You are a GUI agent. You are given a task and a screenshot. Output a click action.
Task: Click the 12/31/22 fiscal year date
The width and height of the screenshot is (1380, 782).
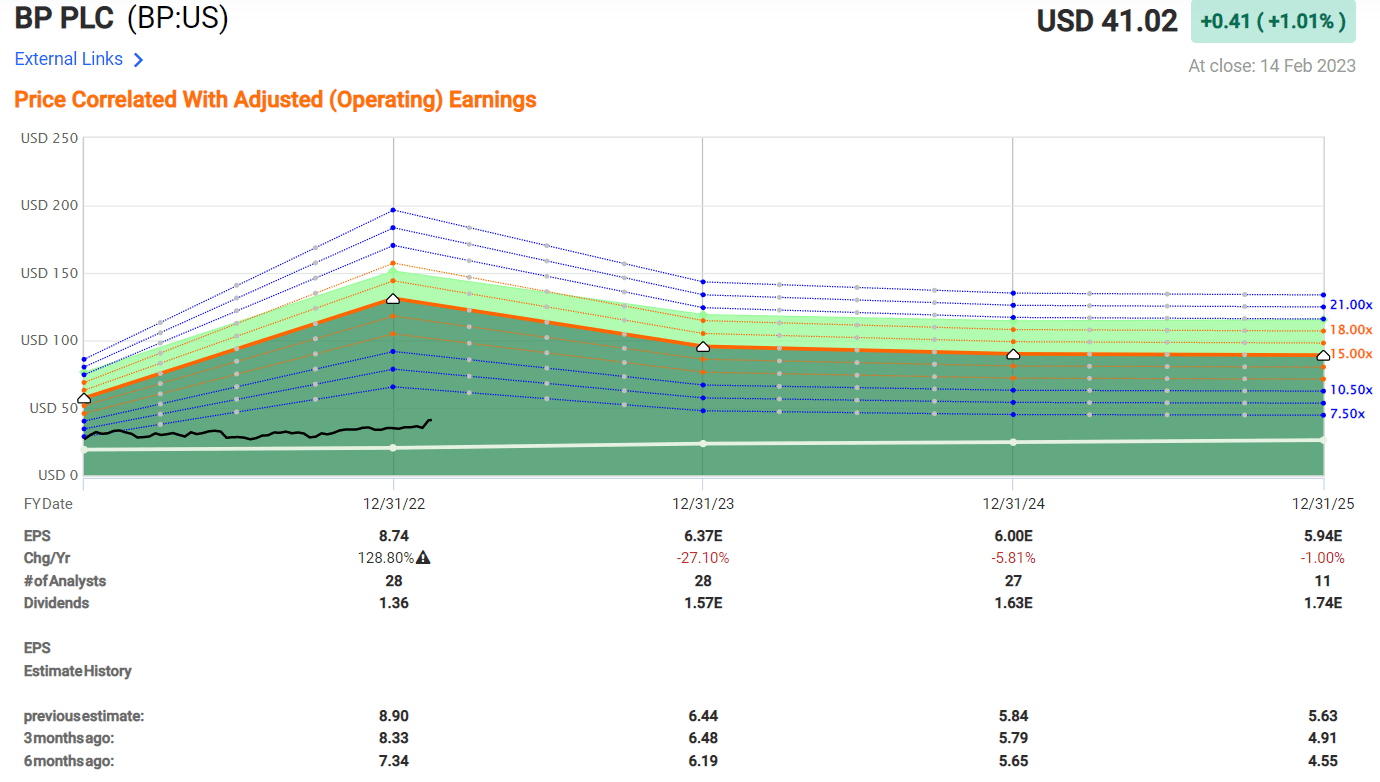tap(393, 504)
